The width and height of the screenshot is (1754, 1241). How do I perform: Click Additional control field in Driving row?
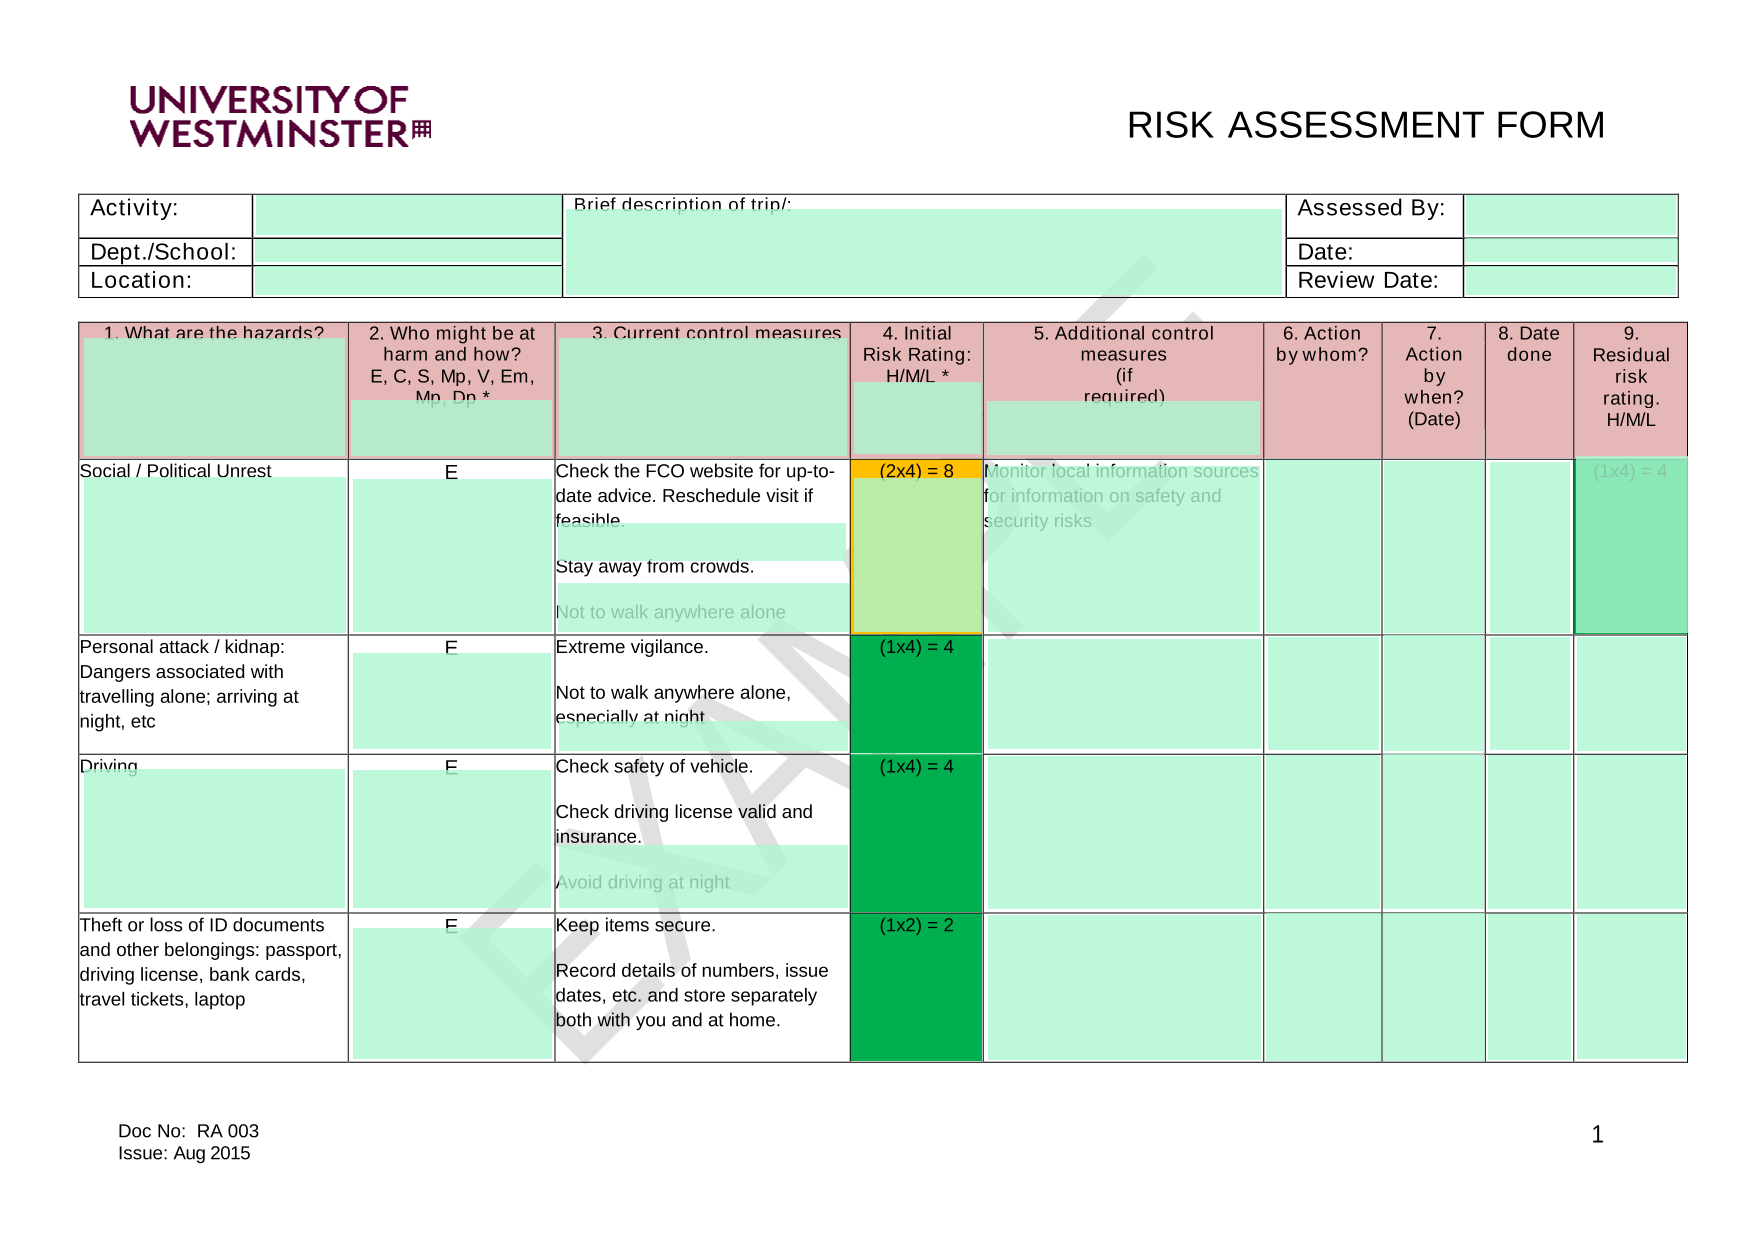click(x=1123, y=833)
